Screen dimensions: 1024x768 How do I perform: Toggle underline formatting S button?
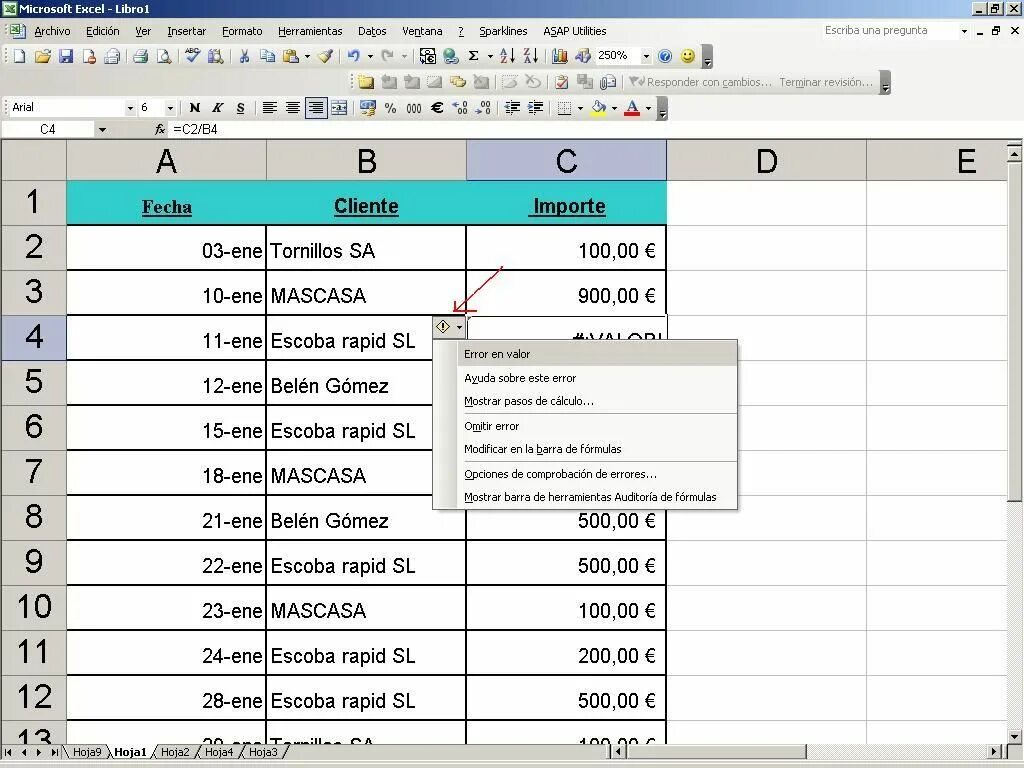click(240, 108)
